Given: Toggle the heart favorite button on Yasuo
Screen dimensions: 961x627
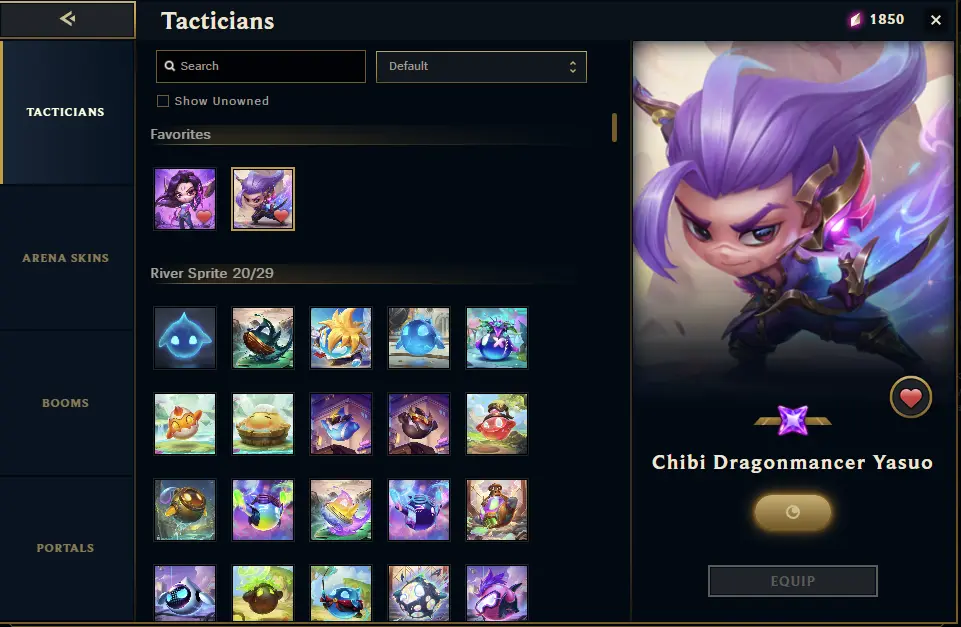Looking at the screenshot, I should (x=911, y=398).
